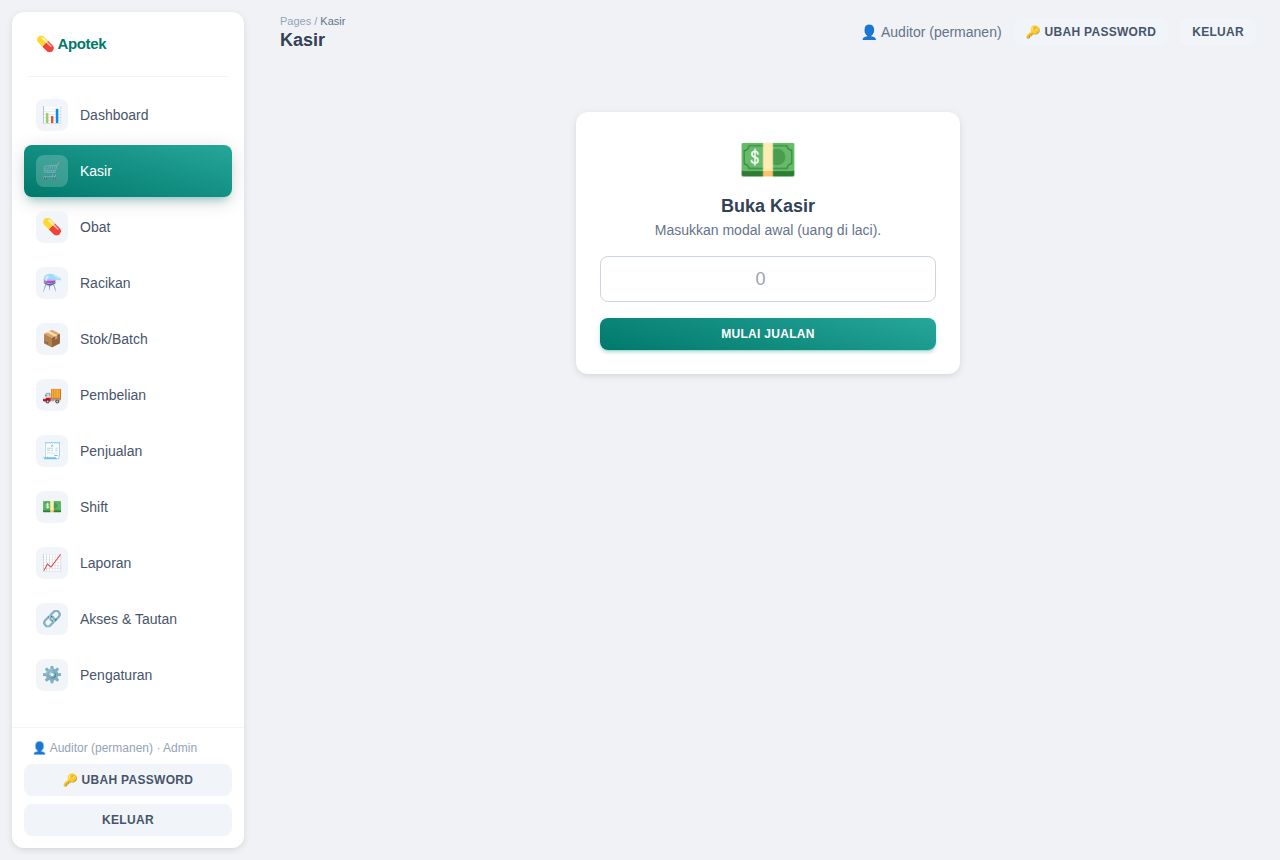Click the Kasir shopping cart icon

[x=52, y=171]
